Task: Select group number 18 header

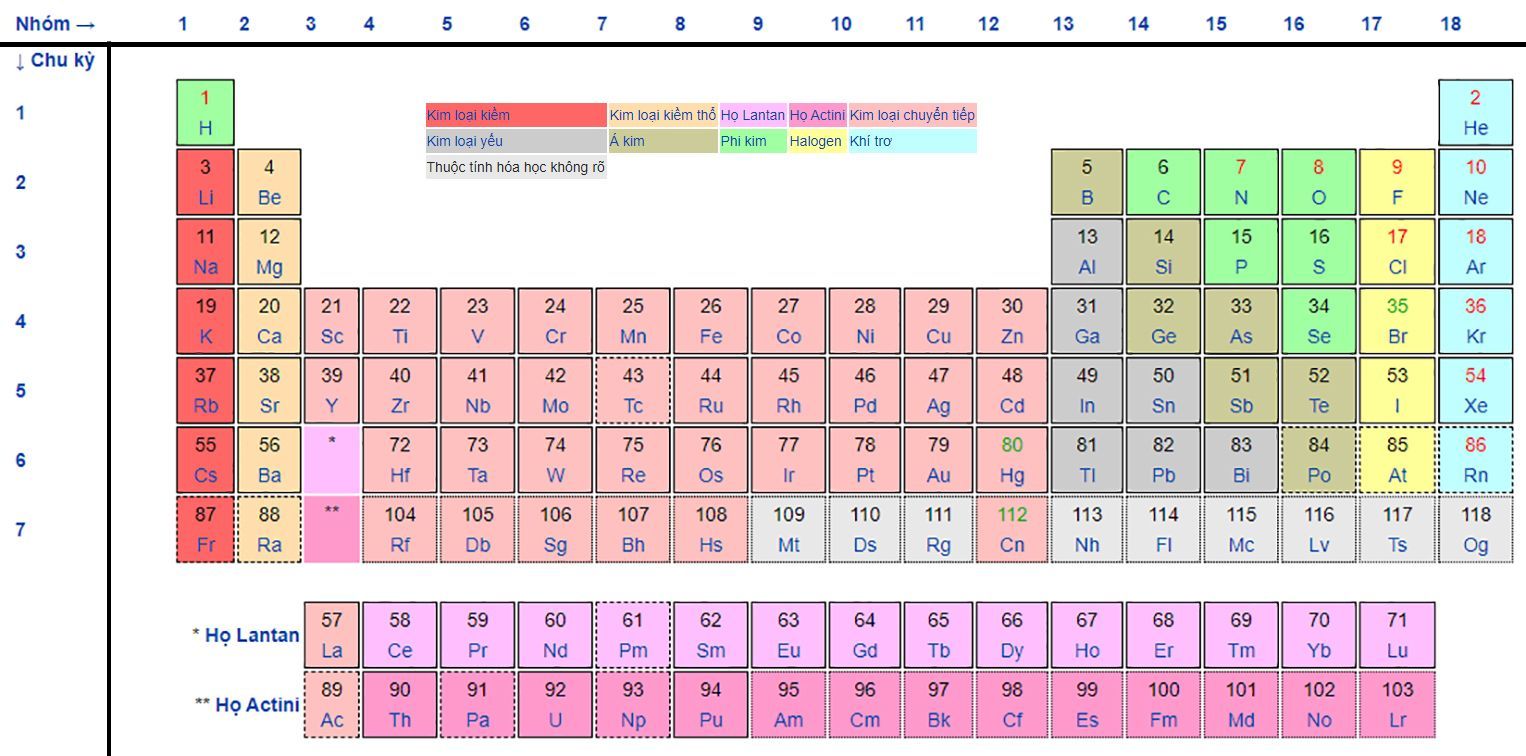Action: point(1450,23)
